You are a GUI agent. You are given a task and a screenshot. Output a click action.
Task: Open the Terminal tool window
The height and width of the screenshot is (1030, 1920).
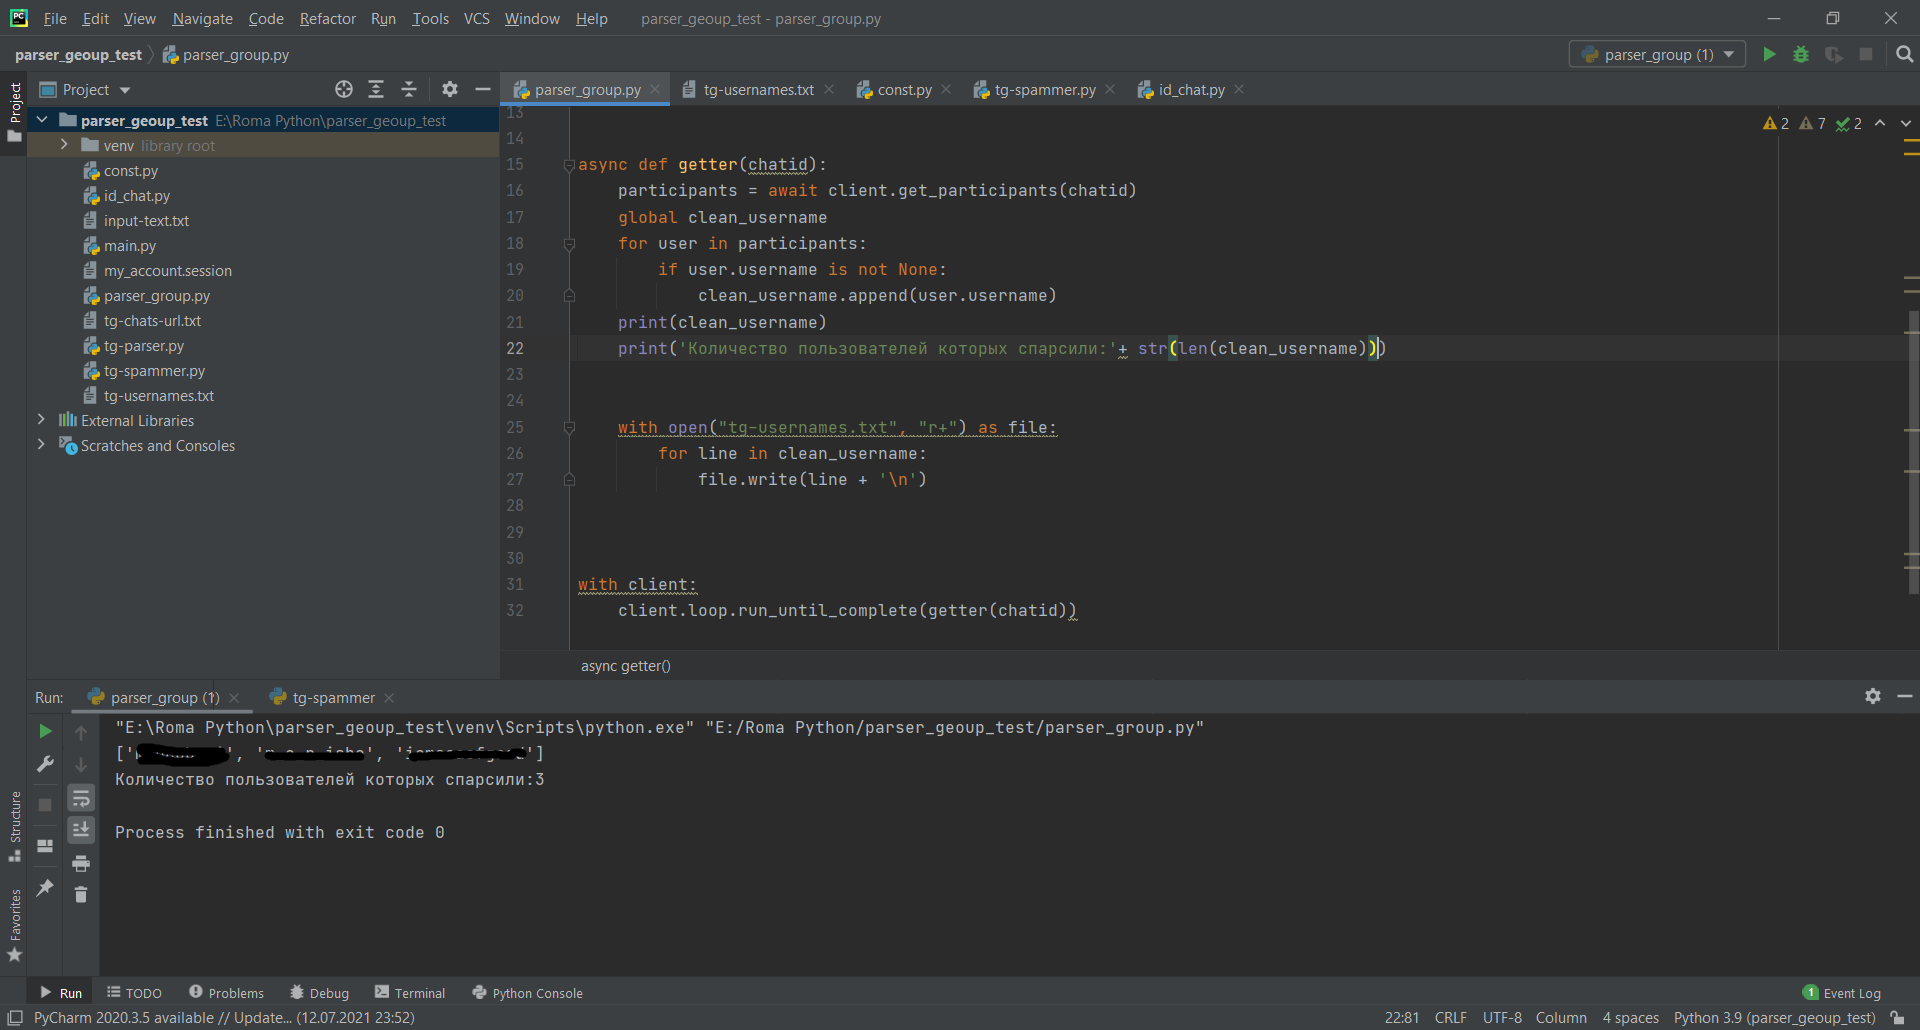pos(410,993)
